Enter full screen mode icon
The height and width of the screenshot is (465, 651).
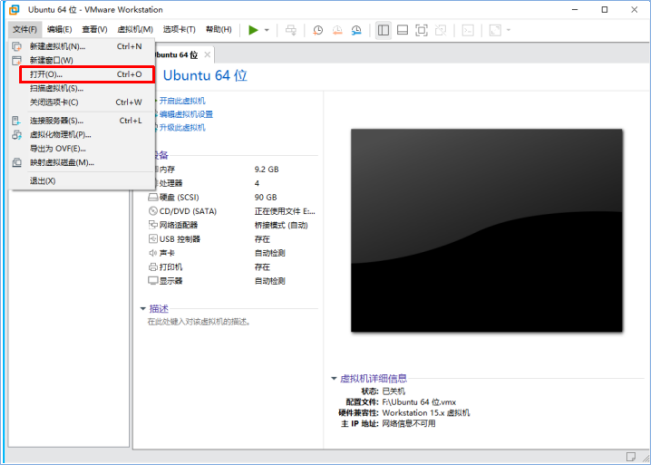[x=421, y=30]
